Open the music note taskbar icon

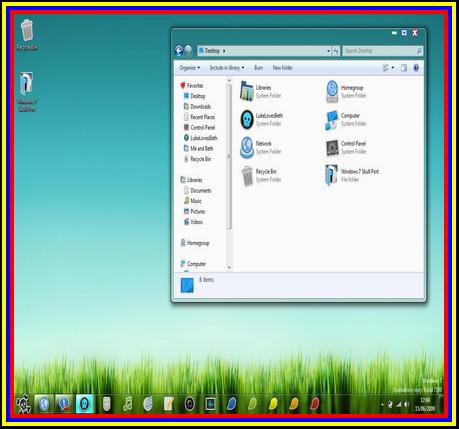[127, 404]
